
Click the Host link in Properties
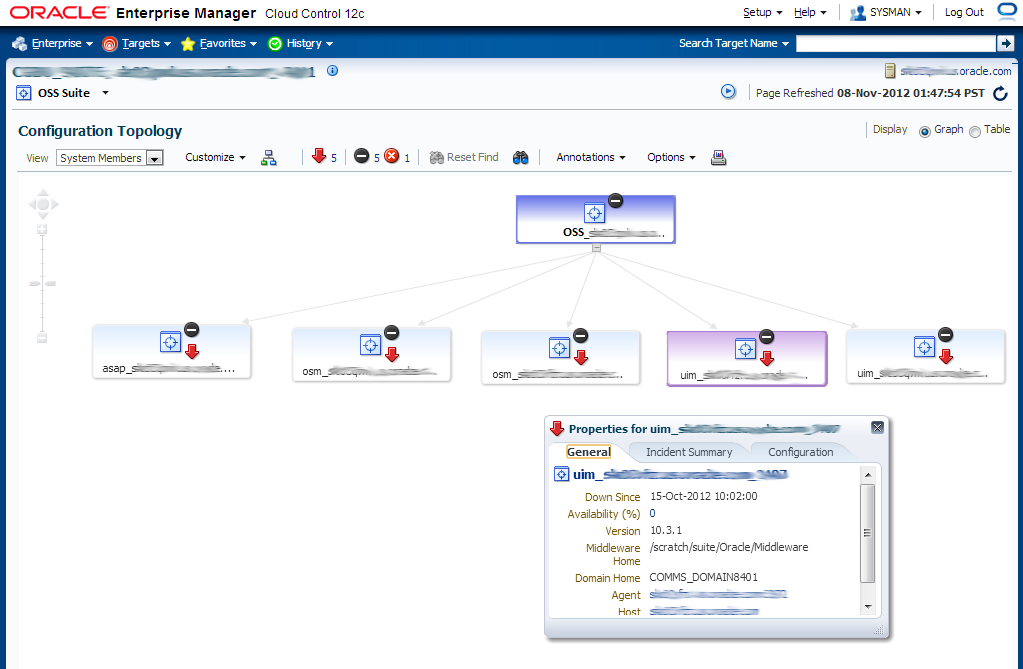pyautogui.click(x=704, y=612)
